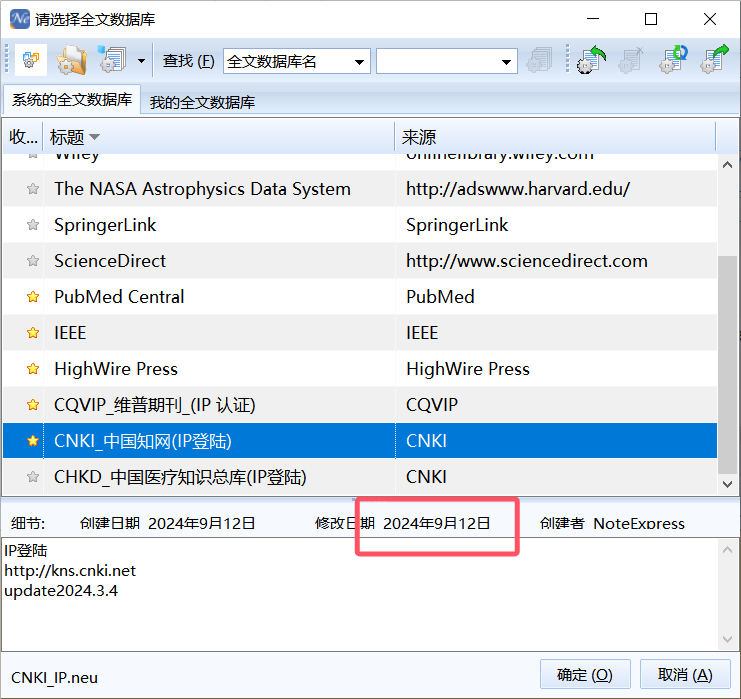Click the blue refresh database icon
This screenshot has height=699, width=741.
(673, 60)
